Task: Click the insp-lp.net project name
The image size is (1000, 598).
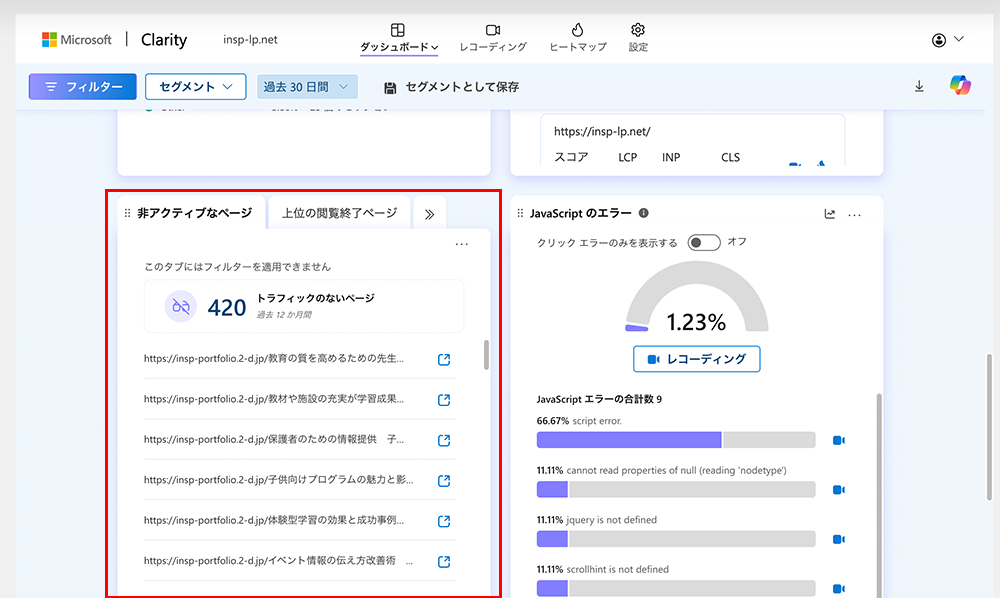Action: pos(250,40)
